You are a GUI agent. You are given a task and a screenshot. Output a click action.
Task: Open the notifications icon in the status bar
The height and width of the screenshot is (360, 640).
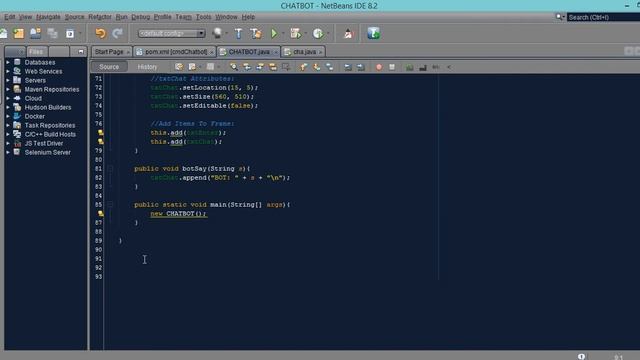581,356
